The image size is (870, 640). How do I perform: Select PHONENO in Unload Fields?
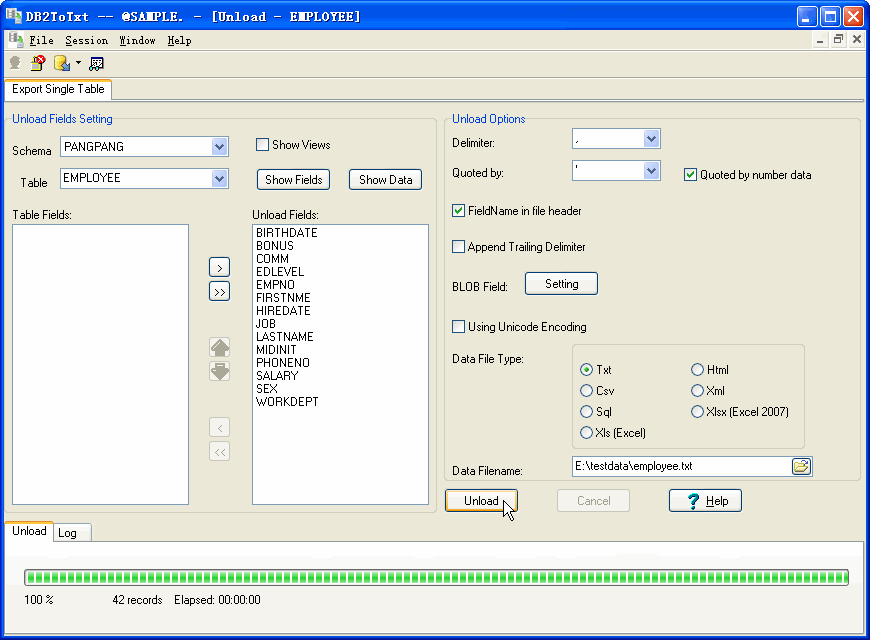[x=282, y=363]
